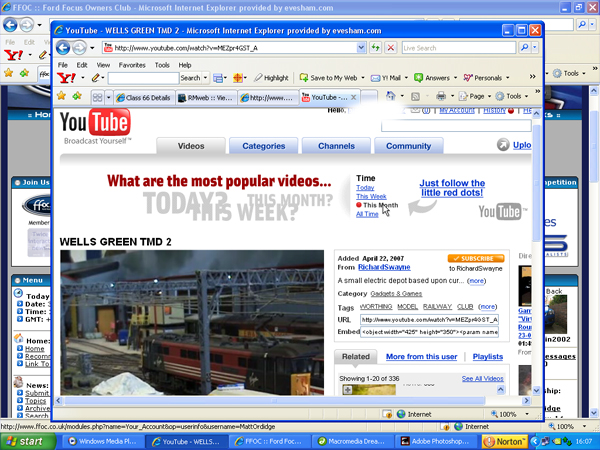Close the YouTube browser tab
The height and width of the screenshot is (450, 600).
354,97
